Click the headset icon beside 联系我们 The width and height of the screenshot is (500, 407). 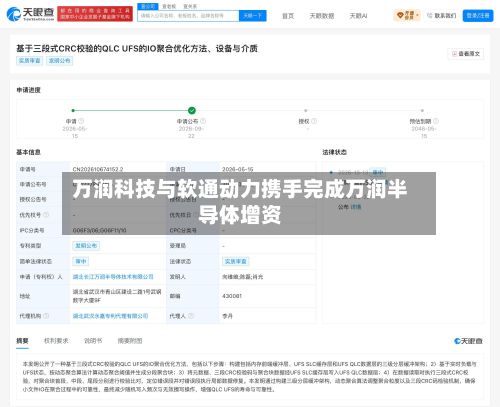pos(430,15)
